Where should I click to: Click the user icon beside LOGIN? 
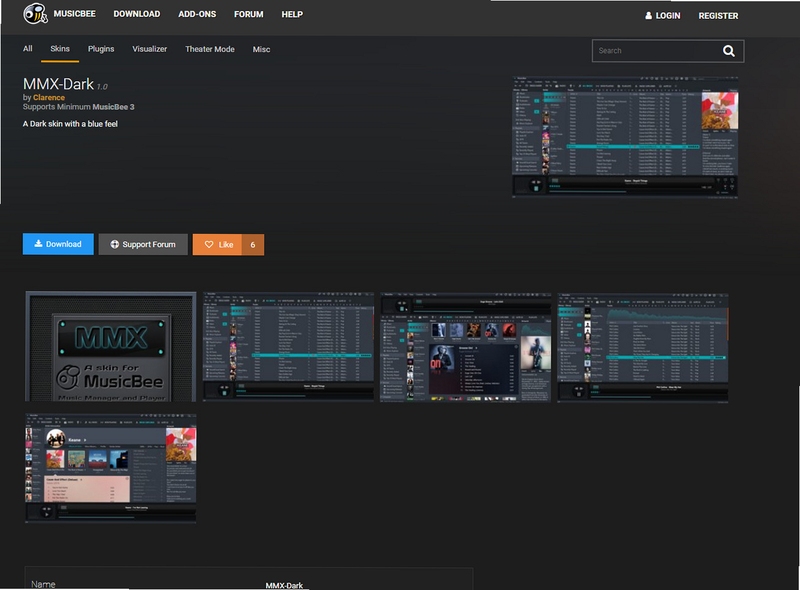(x=648, y=16)
